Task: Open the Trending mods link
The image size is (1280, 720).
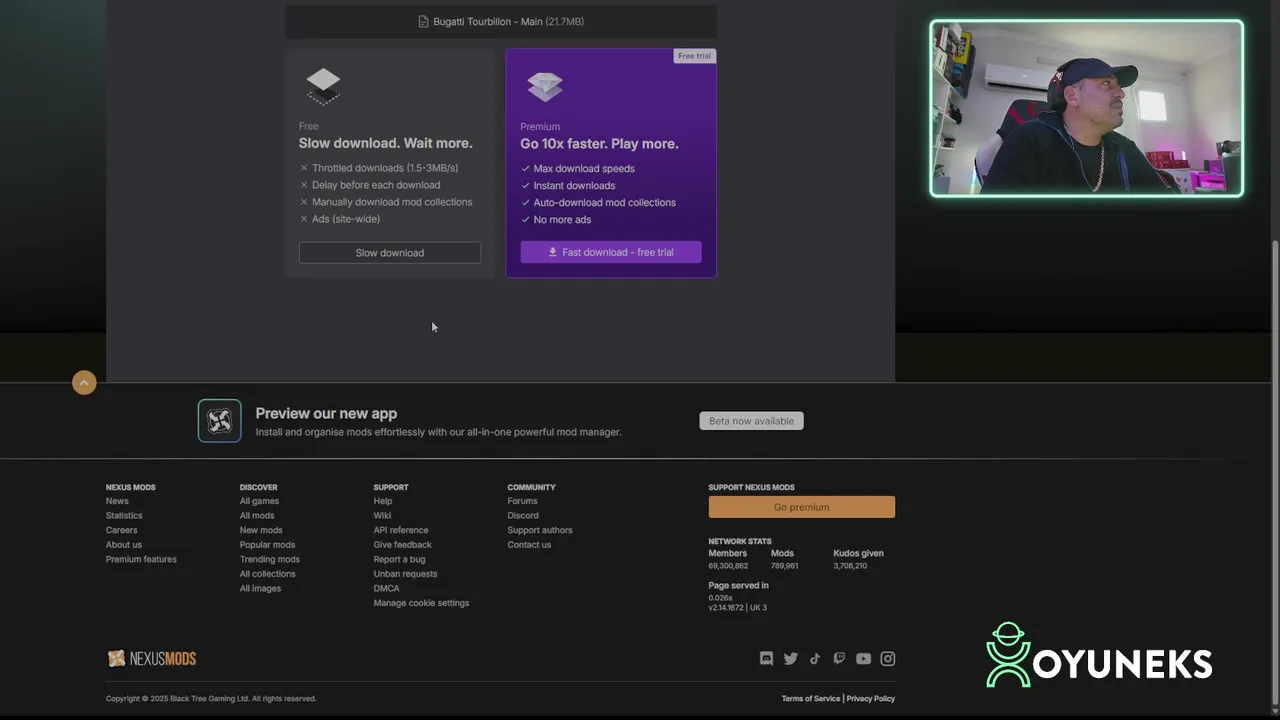Action: coord(270,559)
